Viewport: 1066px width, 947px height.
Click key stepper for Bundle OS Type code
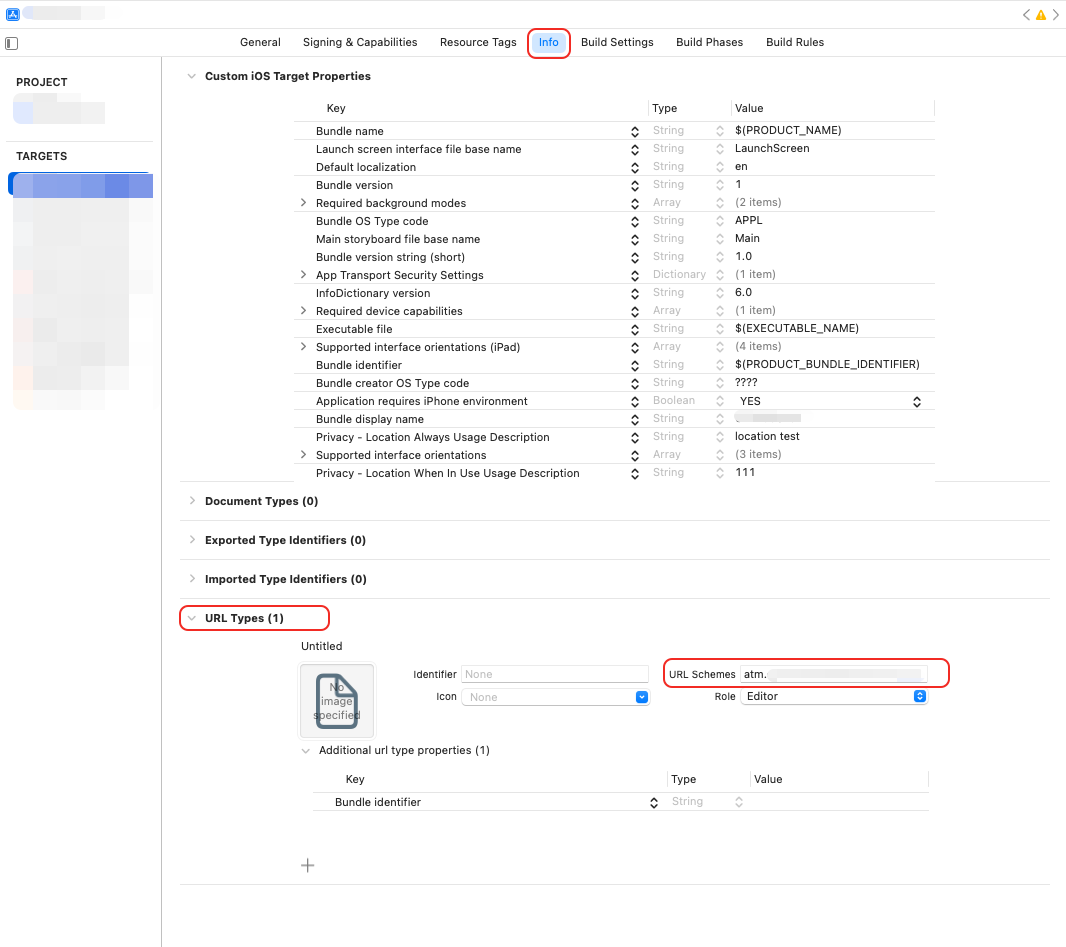click(x=634, y=221)
